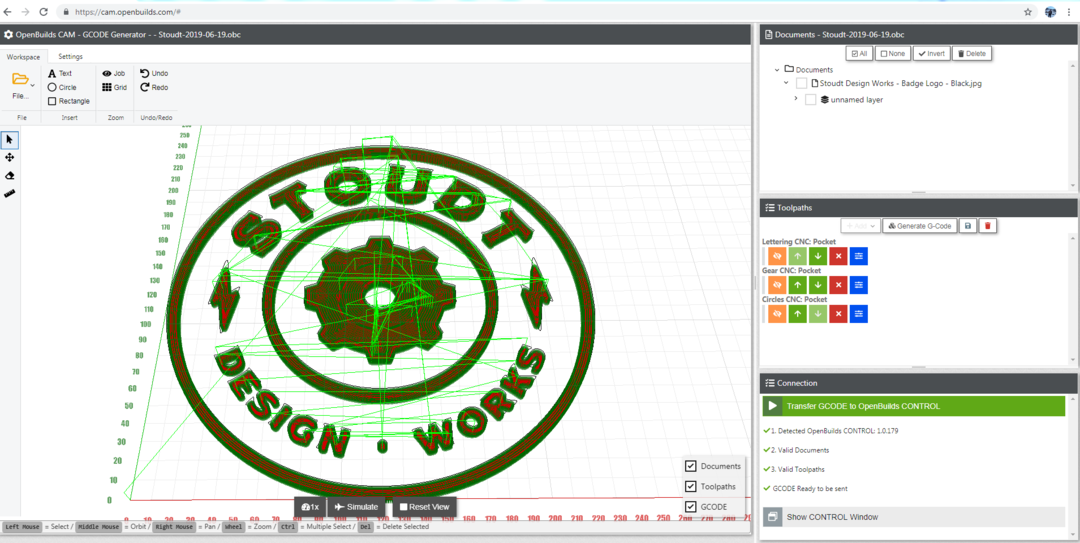Uncheck the GCODE visibility checkbox

tap(691, 507)
